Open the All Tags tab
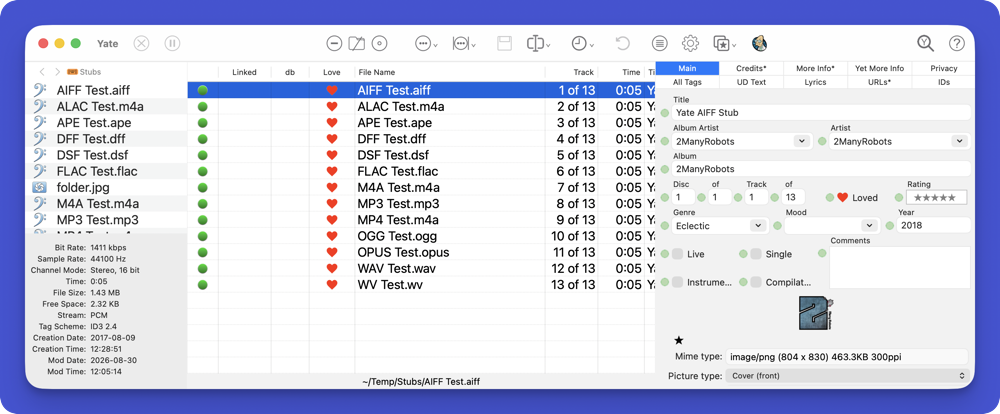This screenshot has width=1000, height=414. tap(687, 82)
